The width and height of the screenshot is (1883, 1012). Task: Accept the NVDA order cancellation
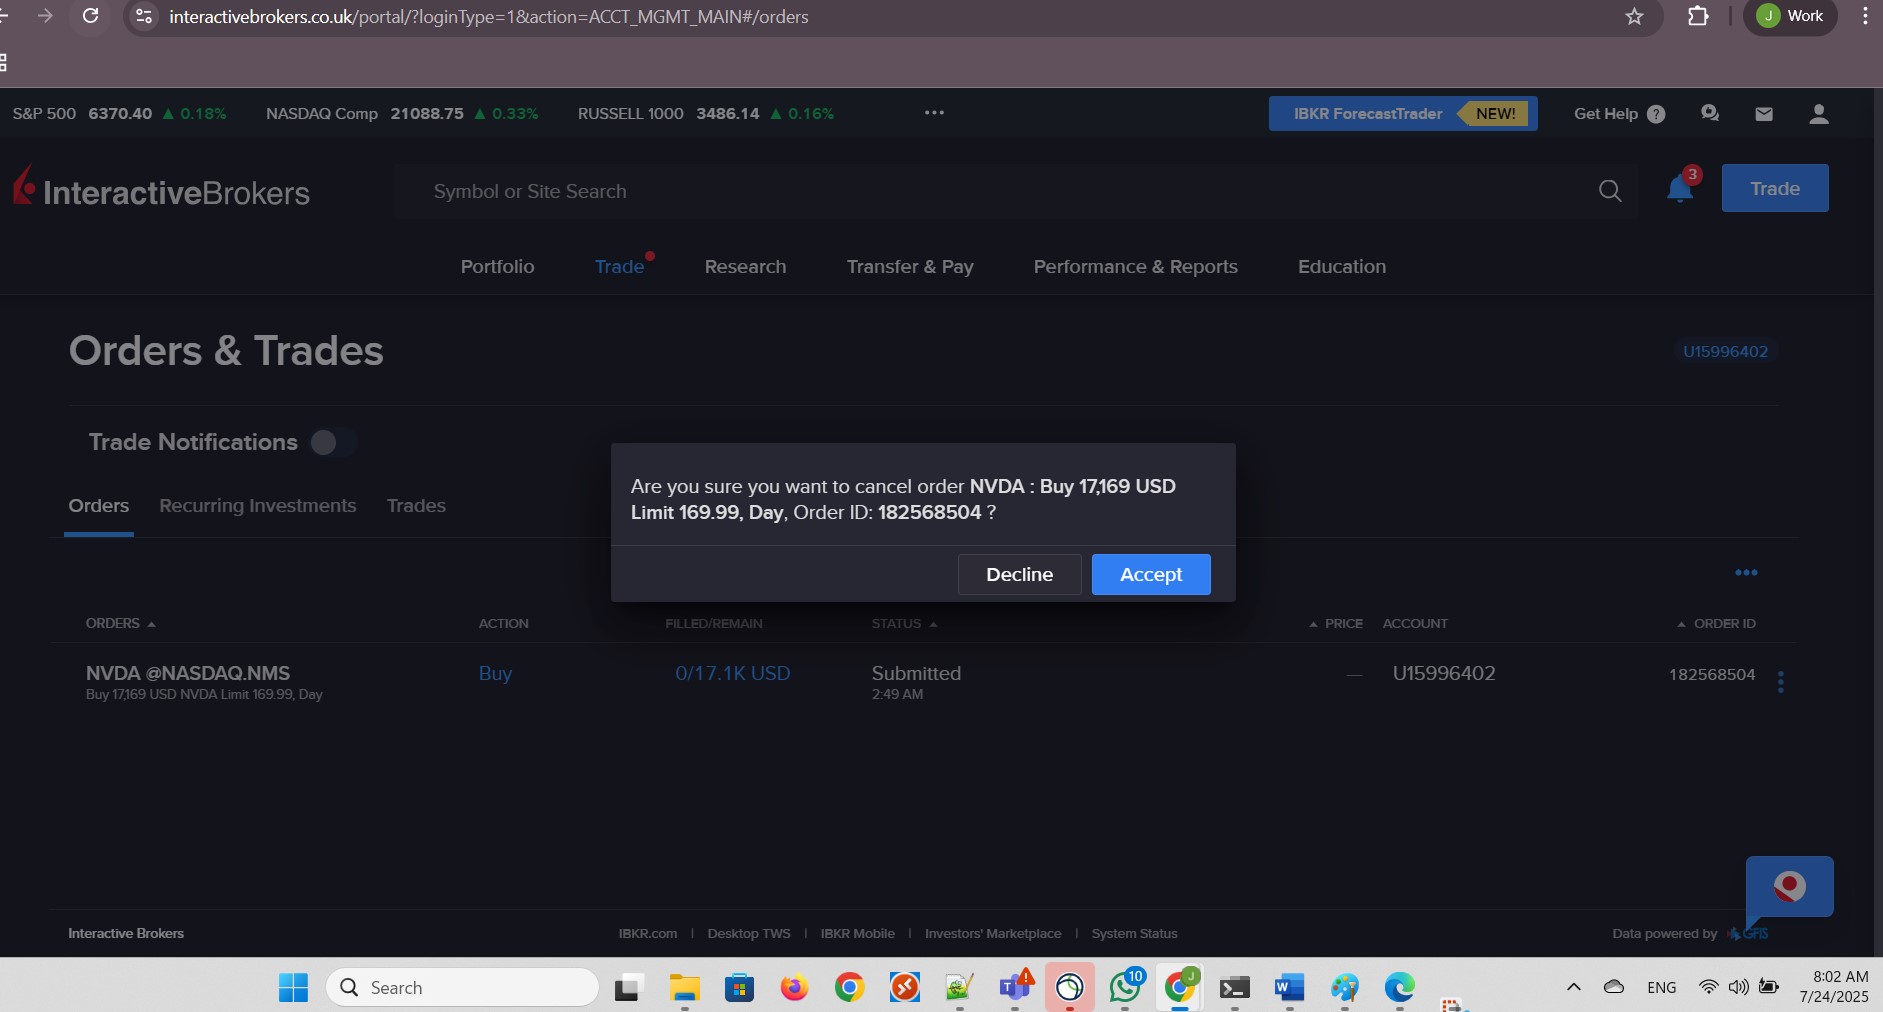(x=1151, y=574)
